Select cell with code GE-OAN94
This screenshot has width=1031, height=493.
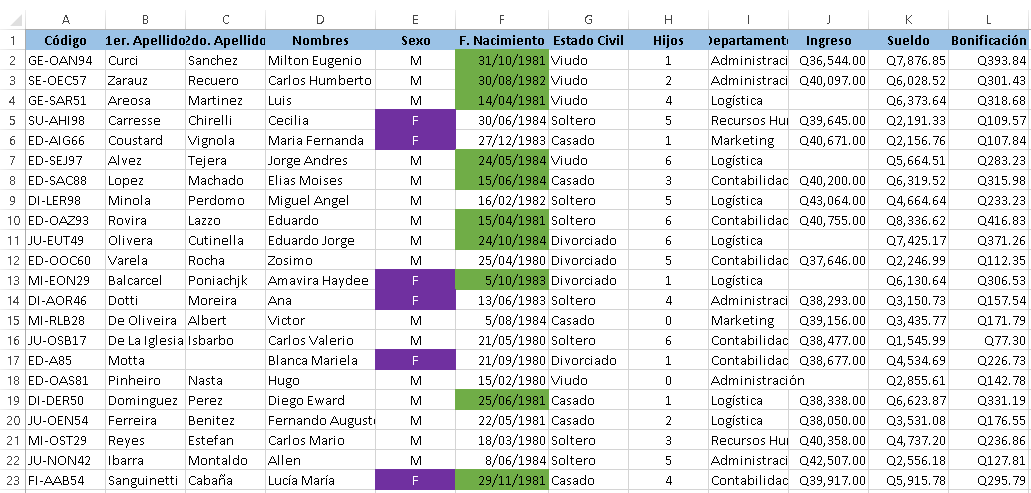click(65, 60)
